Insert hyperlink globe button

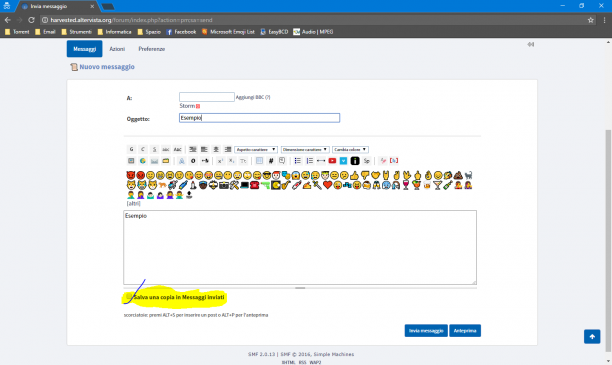click(142, 160)
